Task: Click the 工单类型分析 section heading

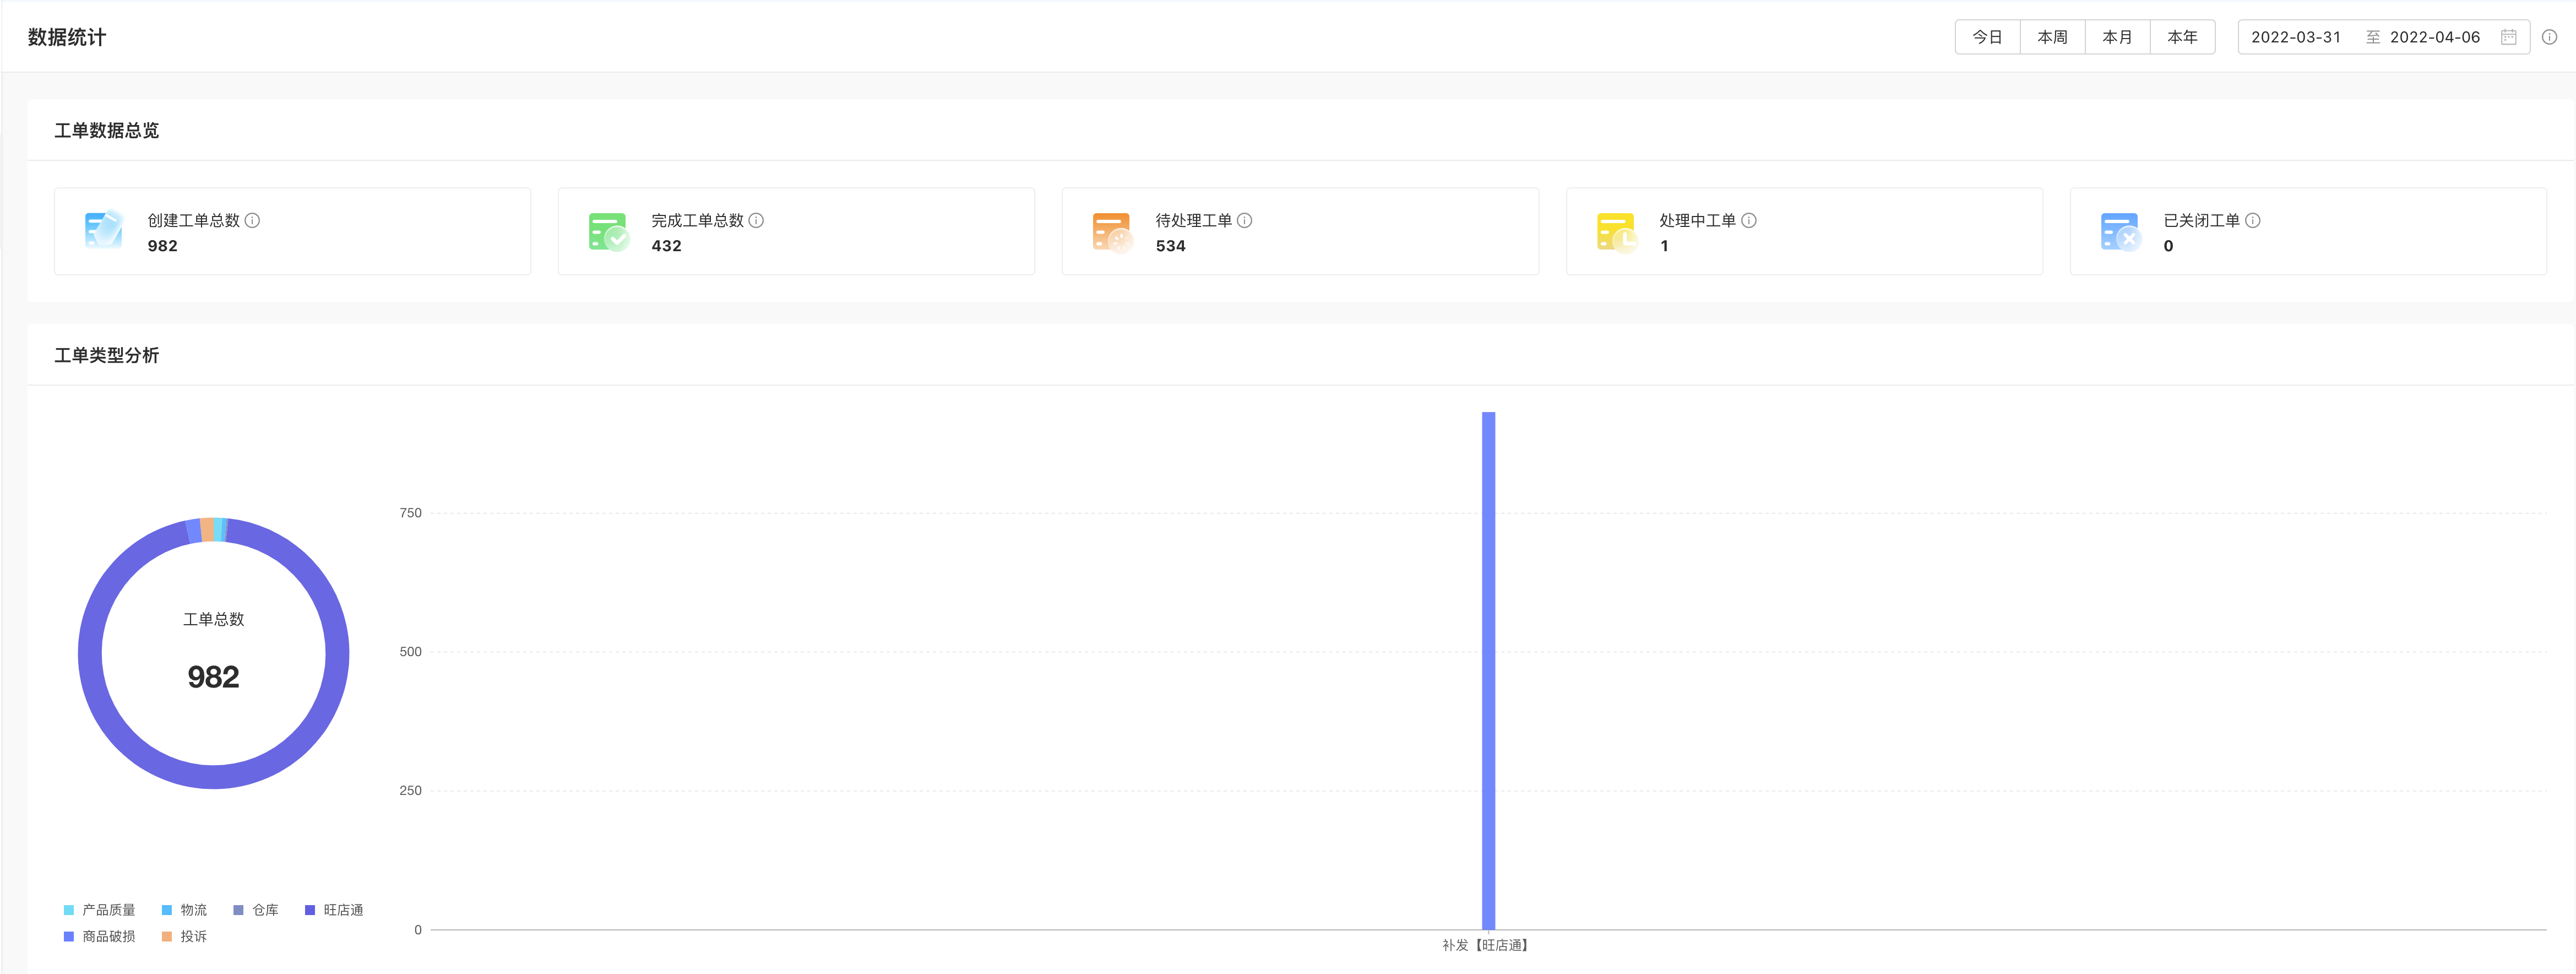Action: [x=107, y=355]
